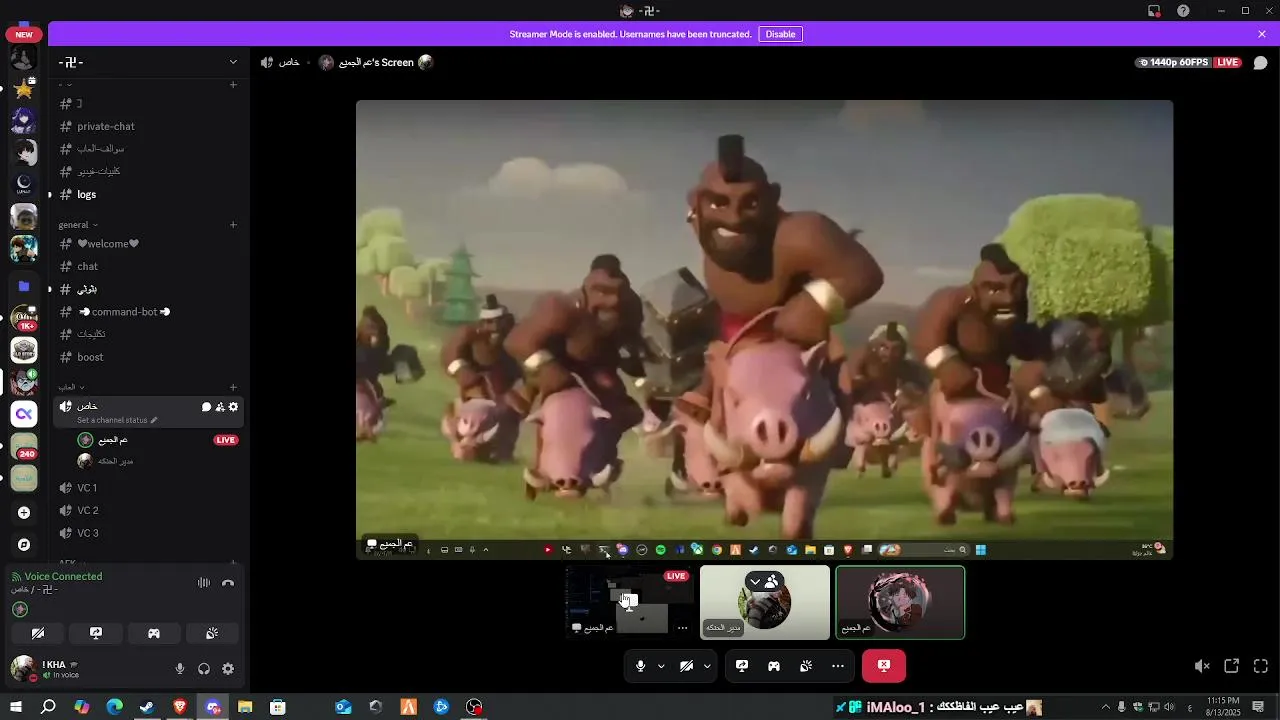The height and width of the screenshot is (720, 1280).
Task: Launch Steam from the taskbar
Action: click(147, 707)
